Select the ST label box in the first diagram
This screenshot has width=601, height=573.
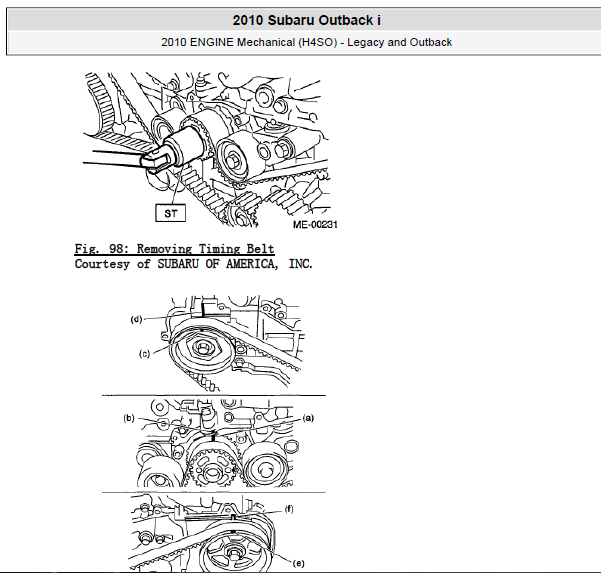tap(171, 213)
